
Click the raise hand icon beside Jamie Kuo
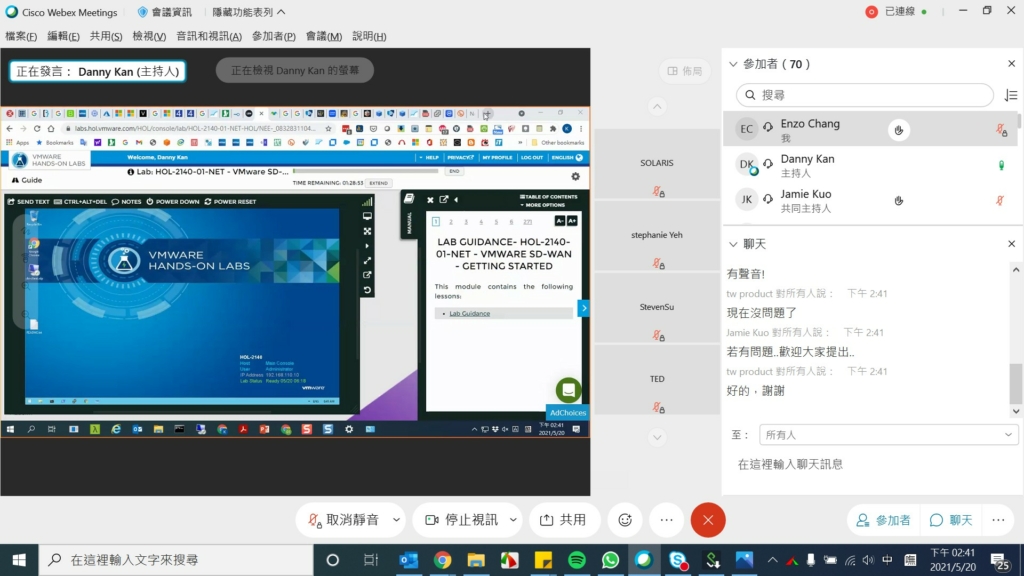pyautogui.click(x=899, y=200)
